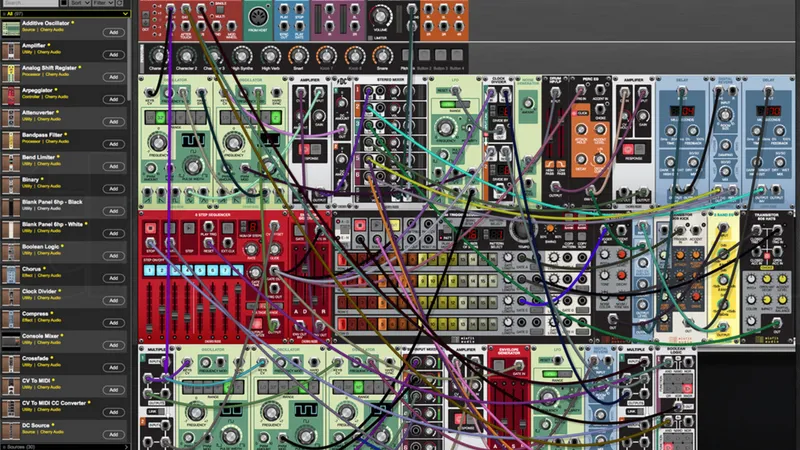800x450 pixels.
Task: Toggle step 1 button on 8 Step Sequencer
Action: coord(152,271)
